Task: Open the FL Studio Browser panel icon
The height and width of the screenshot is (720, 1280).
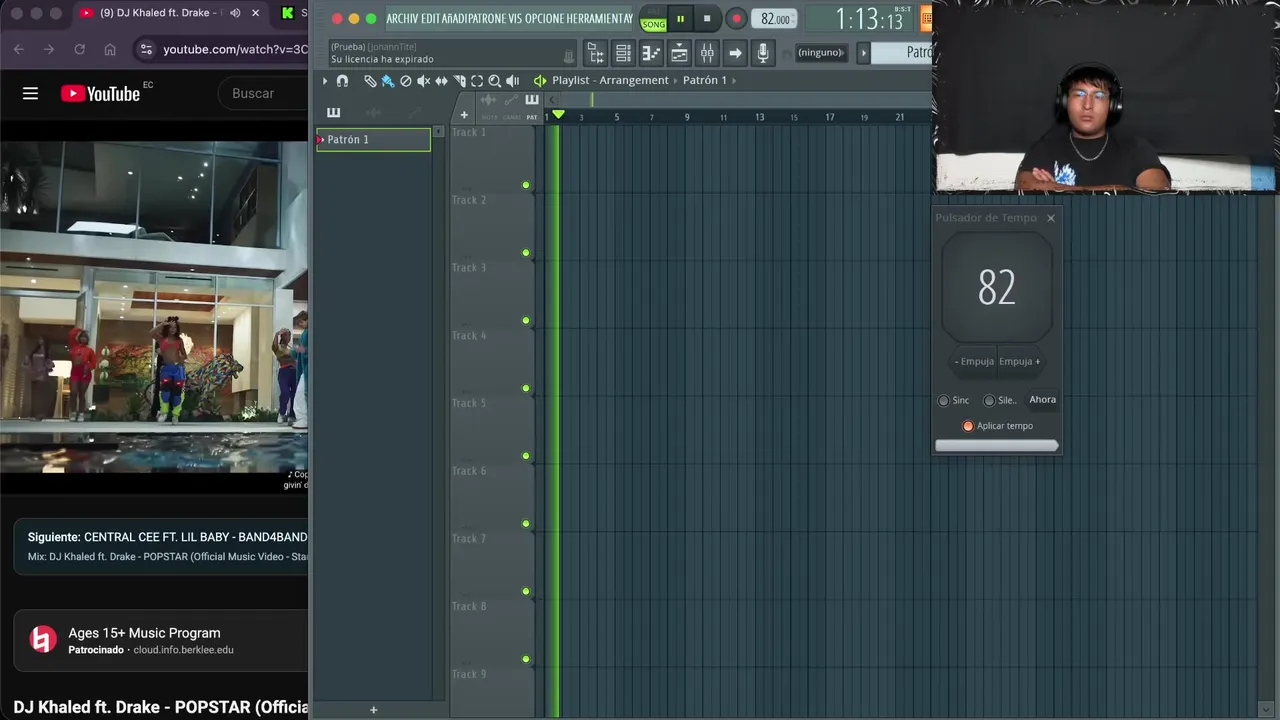Action: [x=595, y=53]
